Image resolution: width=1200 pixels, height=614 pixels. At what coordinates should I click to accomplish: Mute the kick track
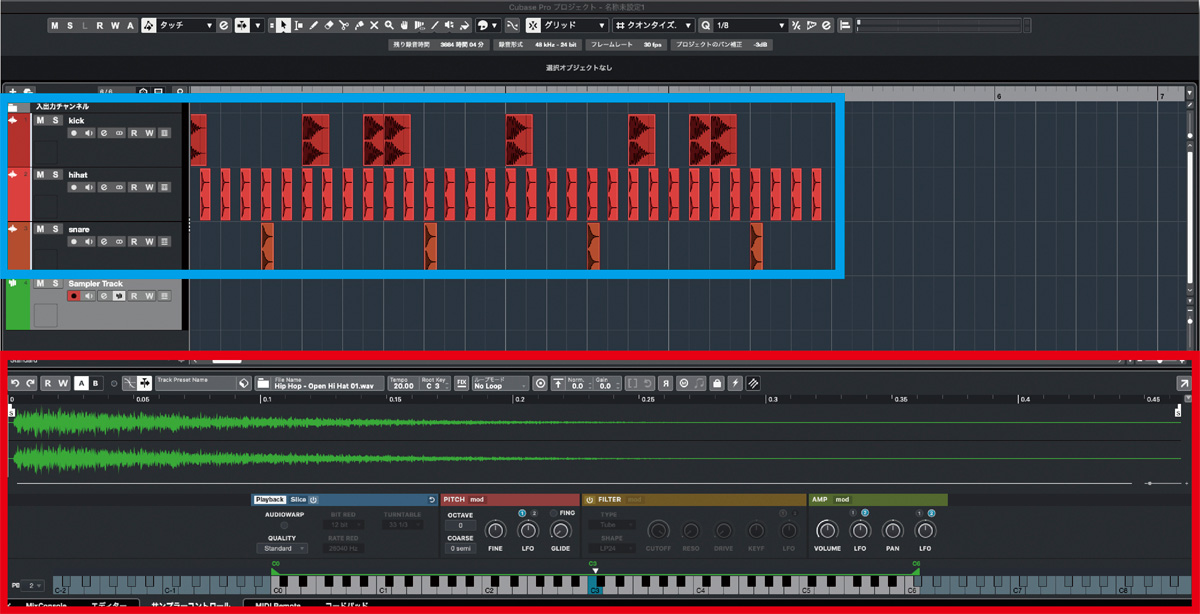(x=41, y=120)
